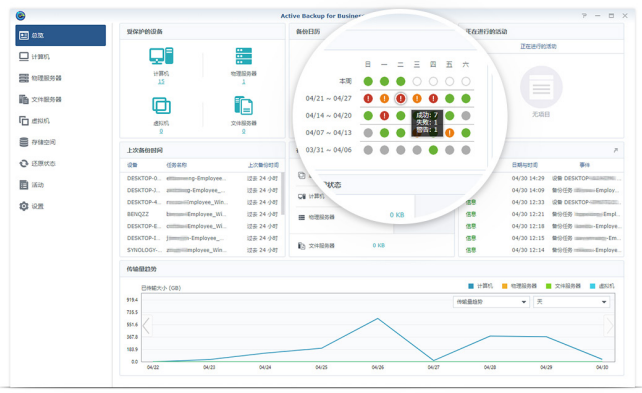The height and width of the screenshot is (393, 642).
Task: Open the computer count link showing 15
Action: pyautogui.click(x=161, y=81)
